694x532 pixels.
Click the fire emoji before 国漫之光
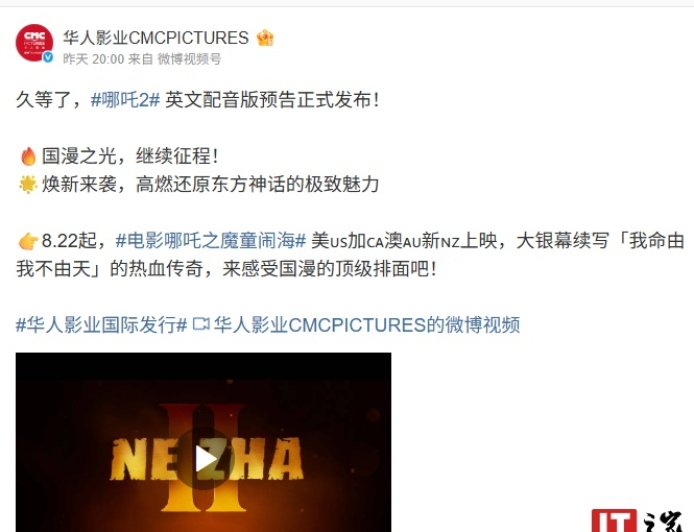pyautogui.click(x=28, y=156)
